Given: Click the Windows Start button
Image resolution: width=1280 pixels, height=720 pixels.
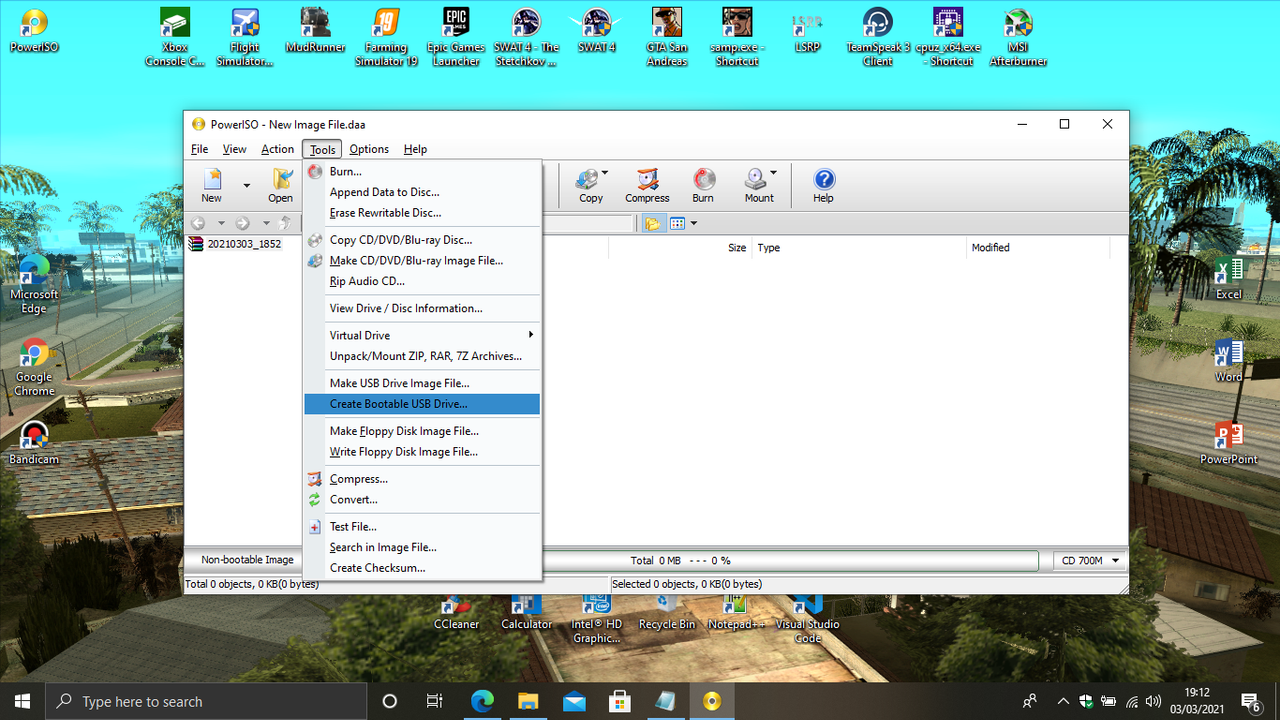Looking at the screenshot, I should pyautogui.click(x=22, y=701).
